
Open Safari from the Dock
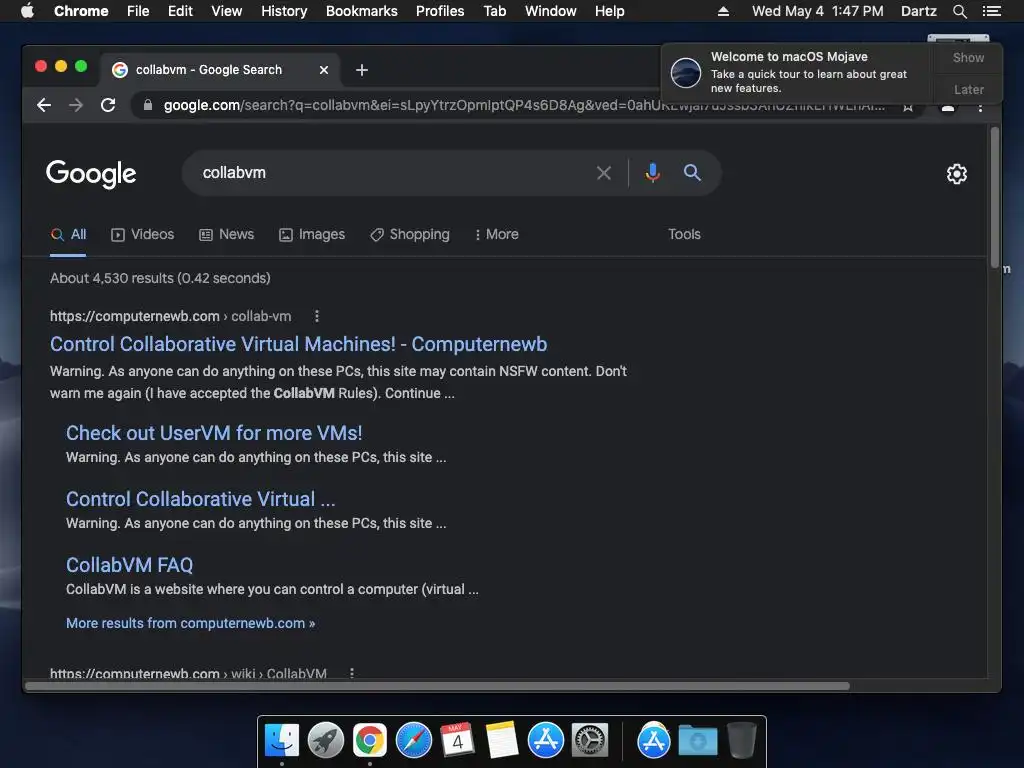pos(413,741)
